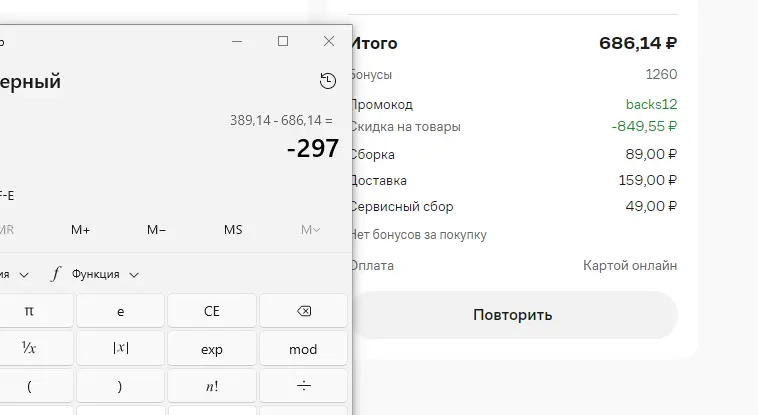This screenshot has width=758, height=415.
Task: Click the Сервисный сбор label
Action: point(402,207)
